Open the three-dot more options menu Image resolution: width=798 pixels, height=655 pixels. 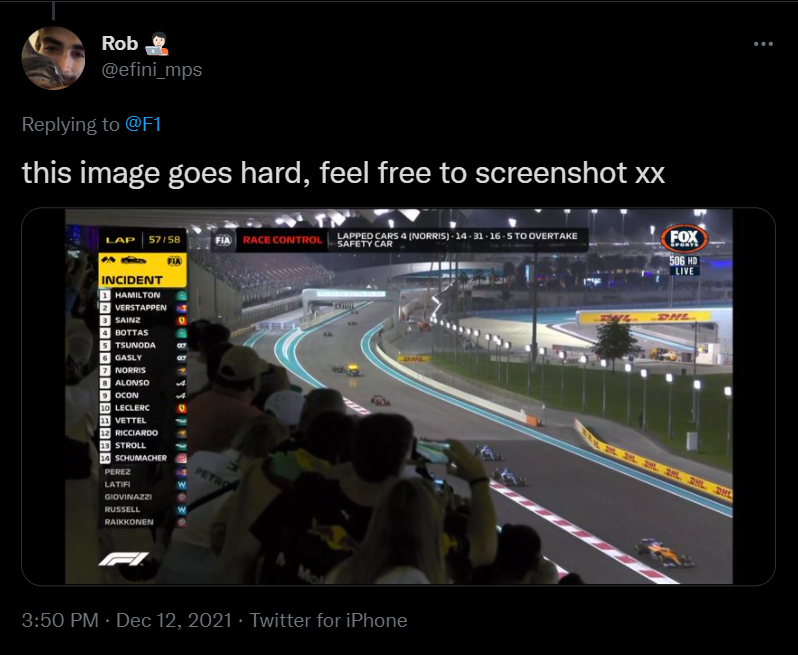point(763,44)
